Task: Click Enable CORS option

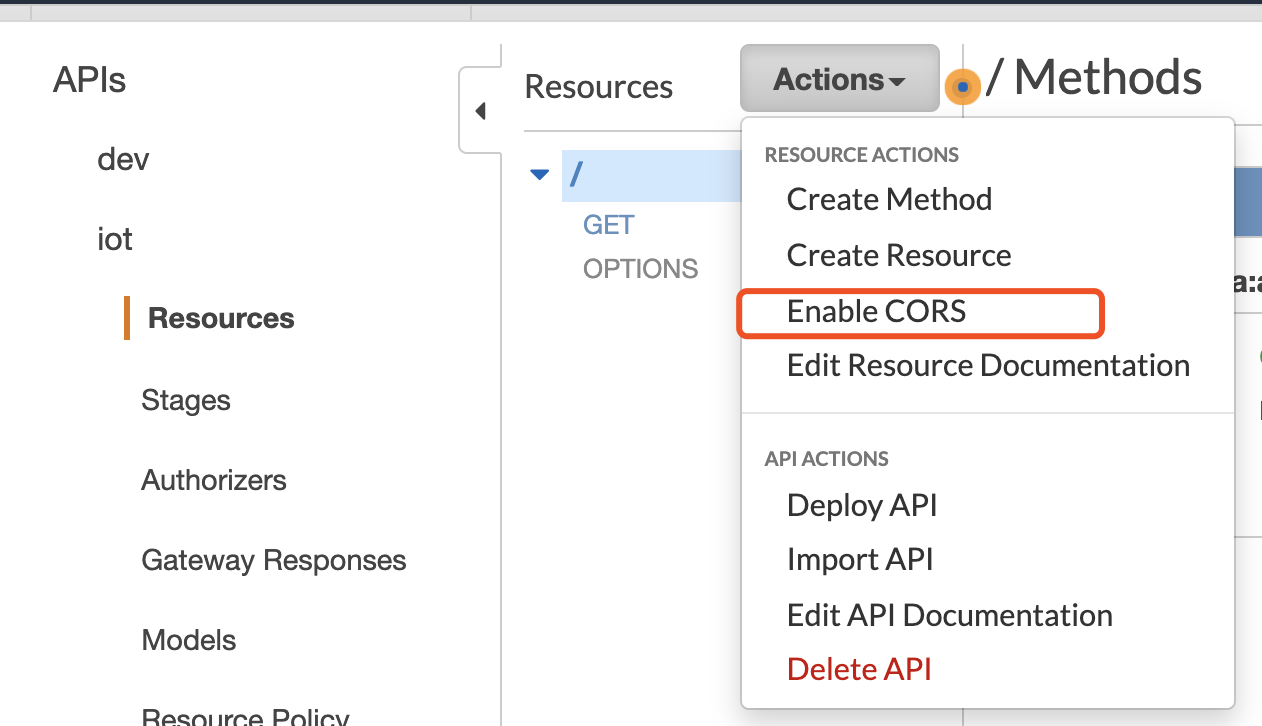Action: pyautogui.click(x=877, y=312)
